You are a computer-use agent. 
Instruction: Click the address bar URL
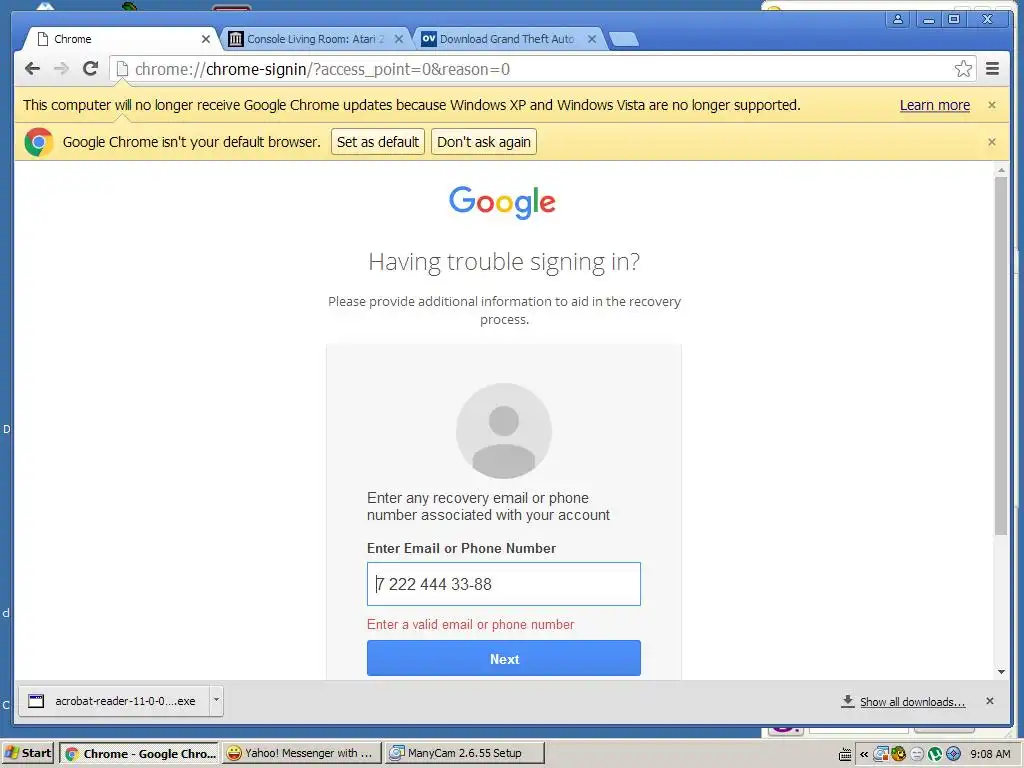click(322, 69)
